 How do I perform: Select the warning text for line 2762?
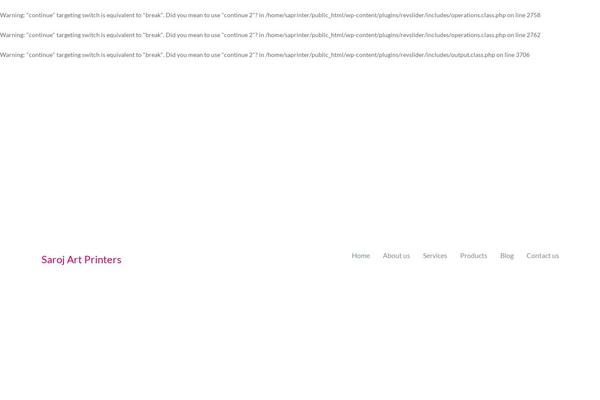[270, 35]
